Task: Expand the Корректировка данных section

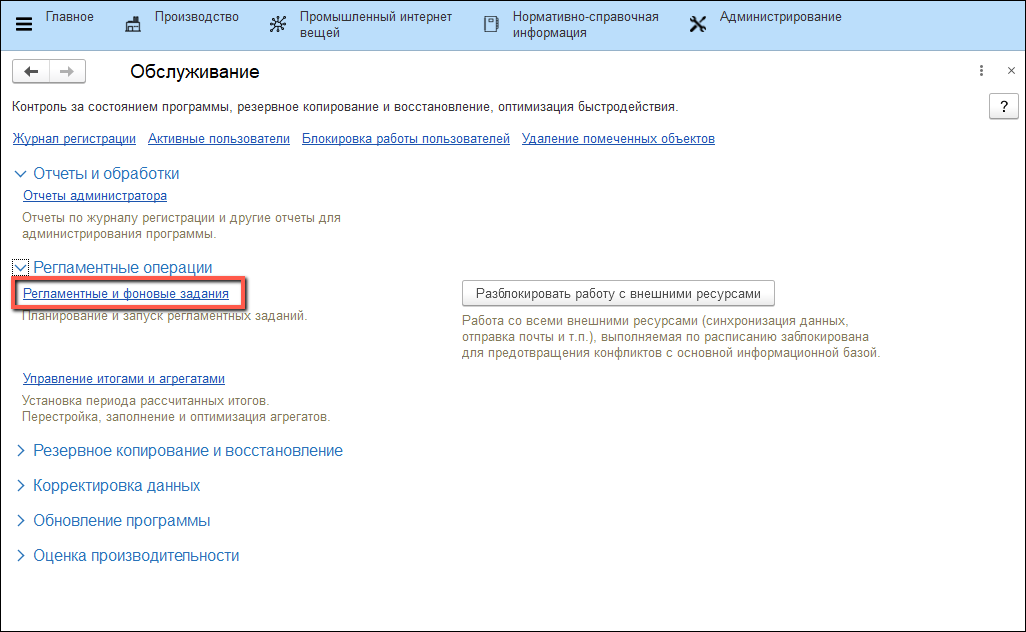Action: pos(20,486)
